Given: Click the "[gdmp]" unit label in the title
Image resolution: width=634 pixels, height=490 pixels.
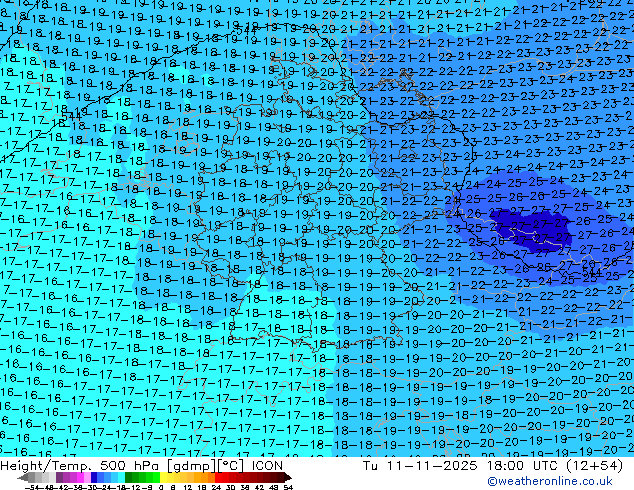Looking at the screenshot, I should [191, 466].
